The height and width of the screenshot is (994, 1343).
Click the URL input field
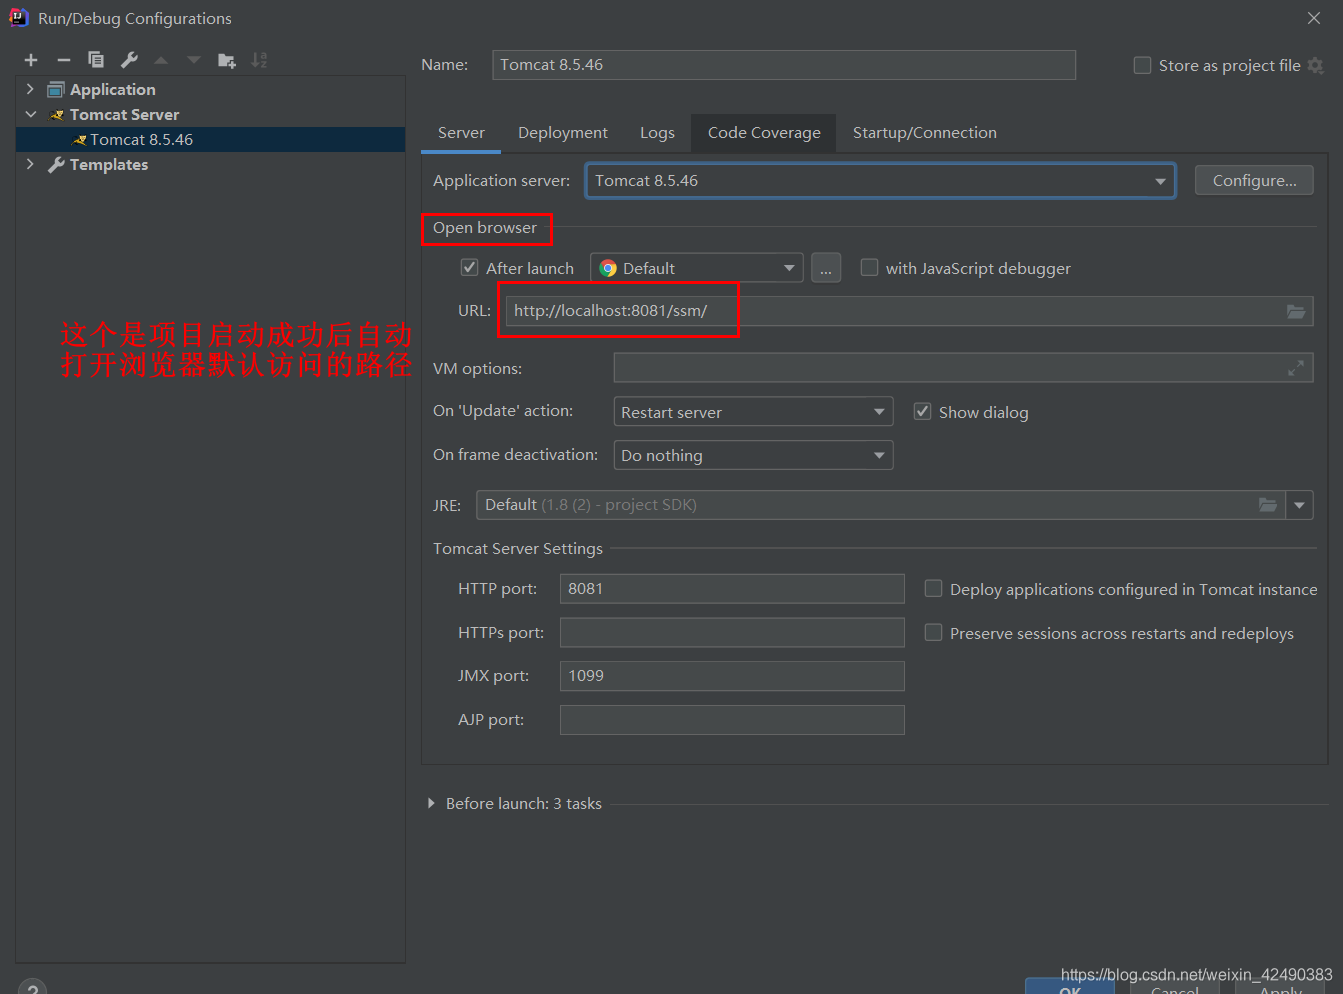click(x=909, y=311)
